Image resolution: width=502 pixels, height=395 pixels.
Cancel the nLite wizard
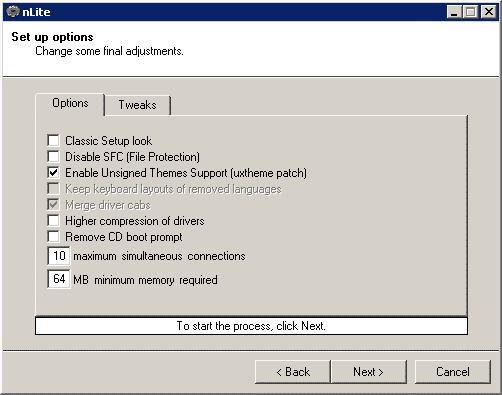pos(453,372)
